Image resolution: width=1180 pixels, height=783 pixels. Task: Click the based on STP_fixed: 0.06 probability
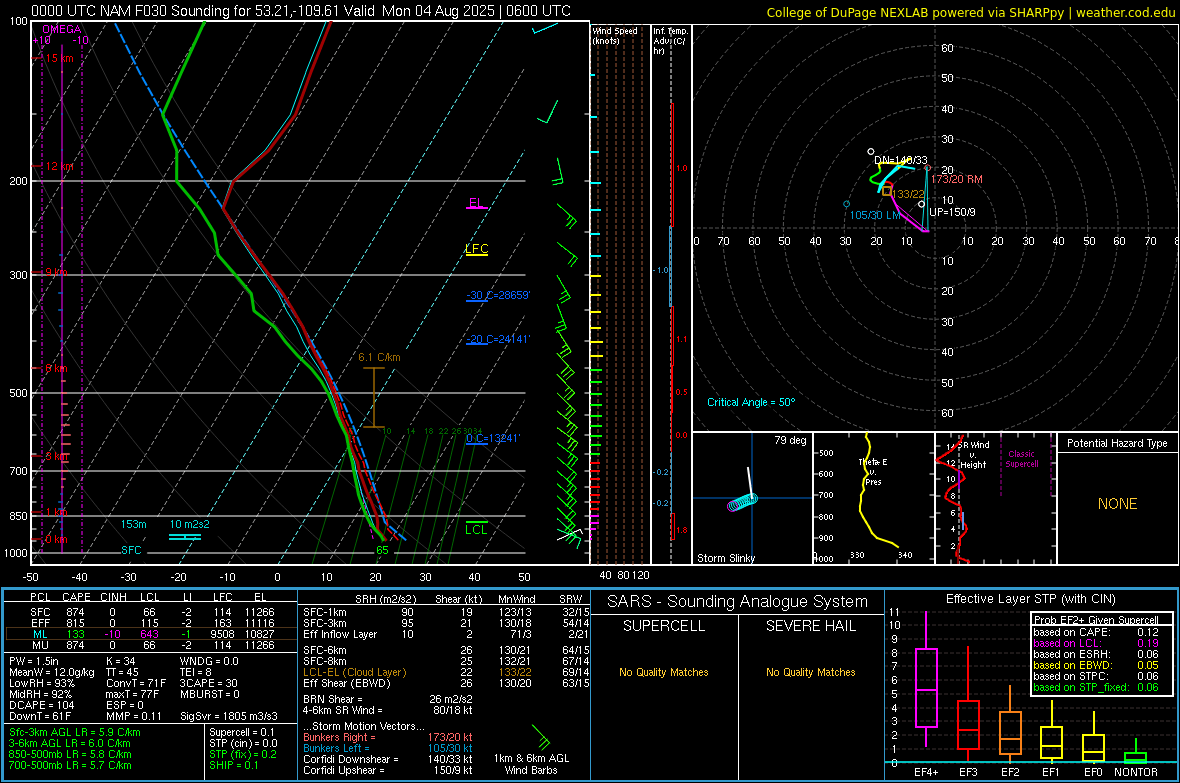1096,687
